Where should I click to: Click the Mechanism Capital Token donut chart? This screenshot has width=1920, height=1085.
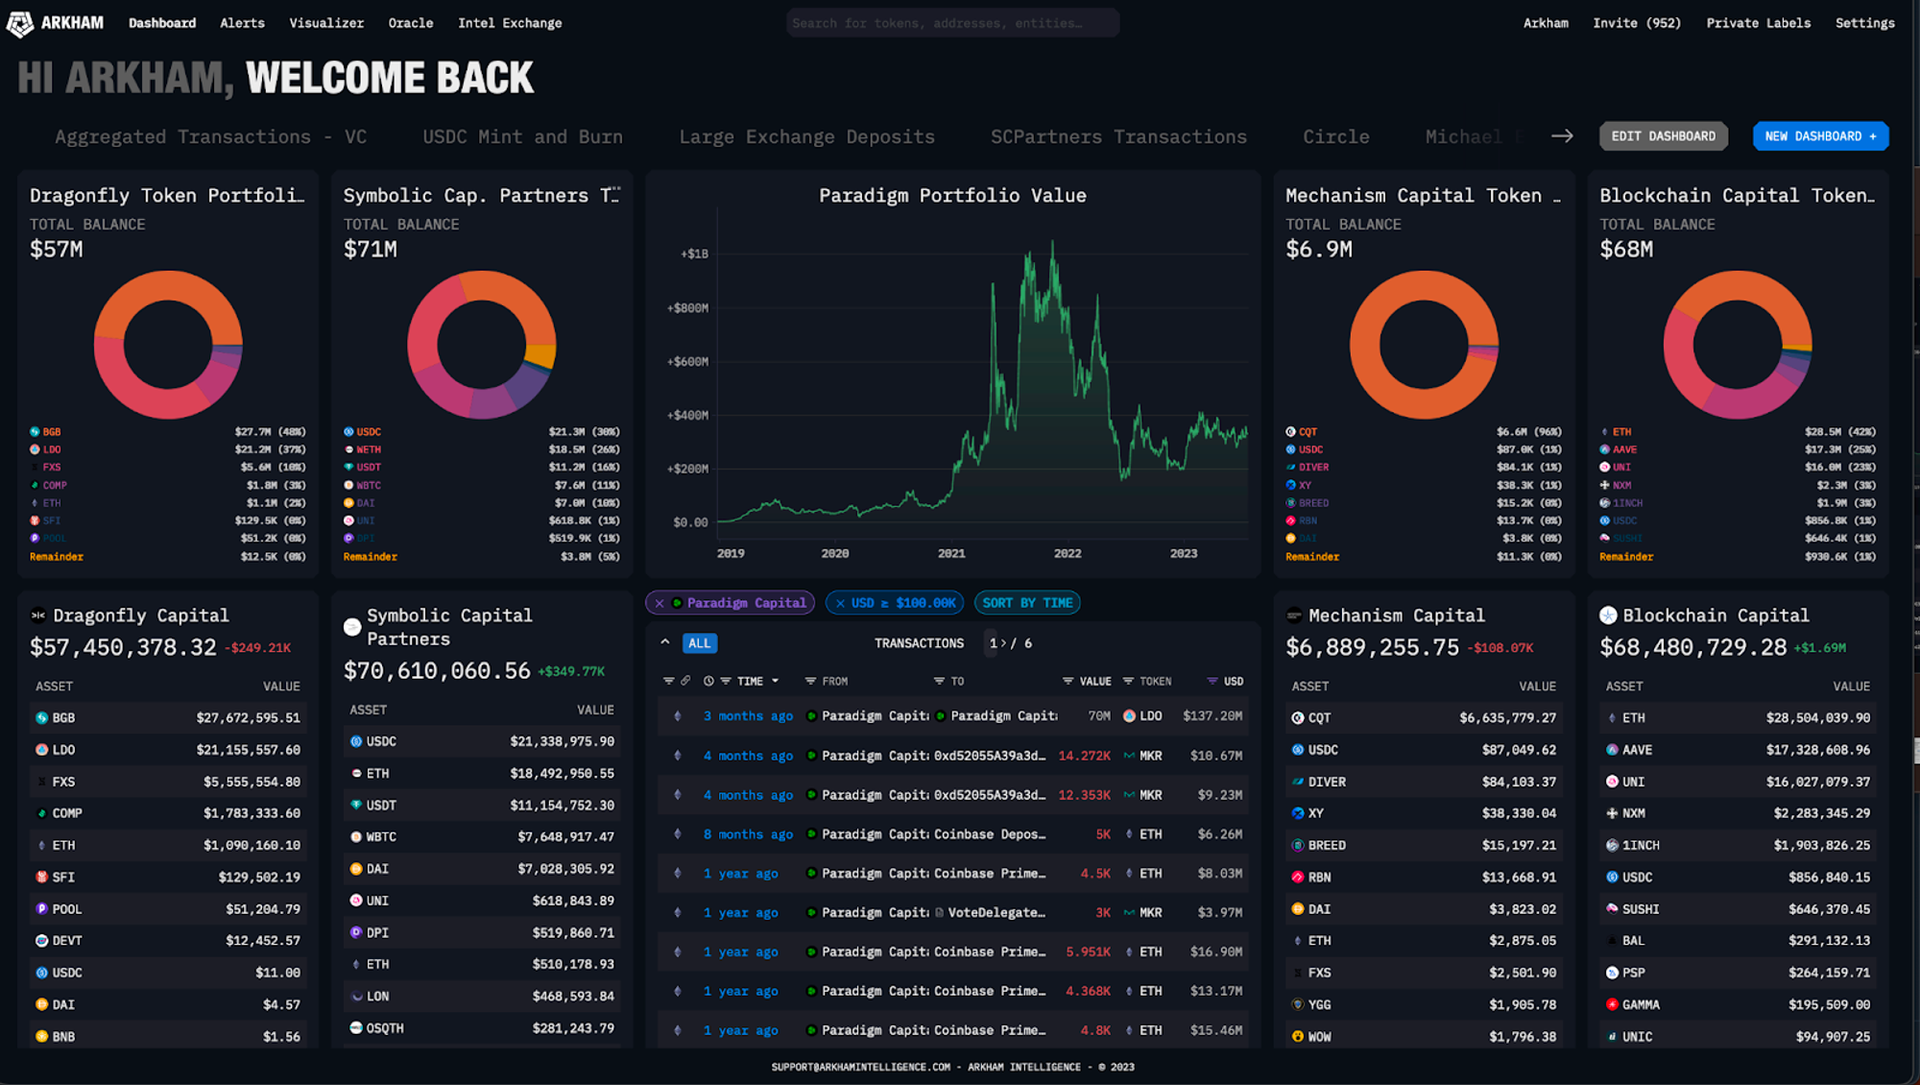point(1424,345)
